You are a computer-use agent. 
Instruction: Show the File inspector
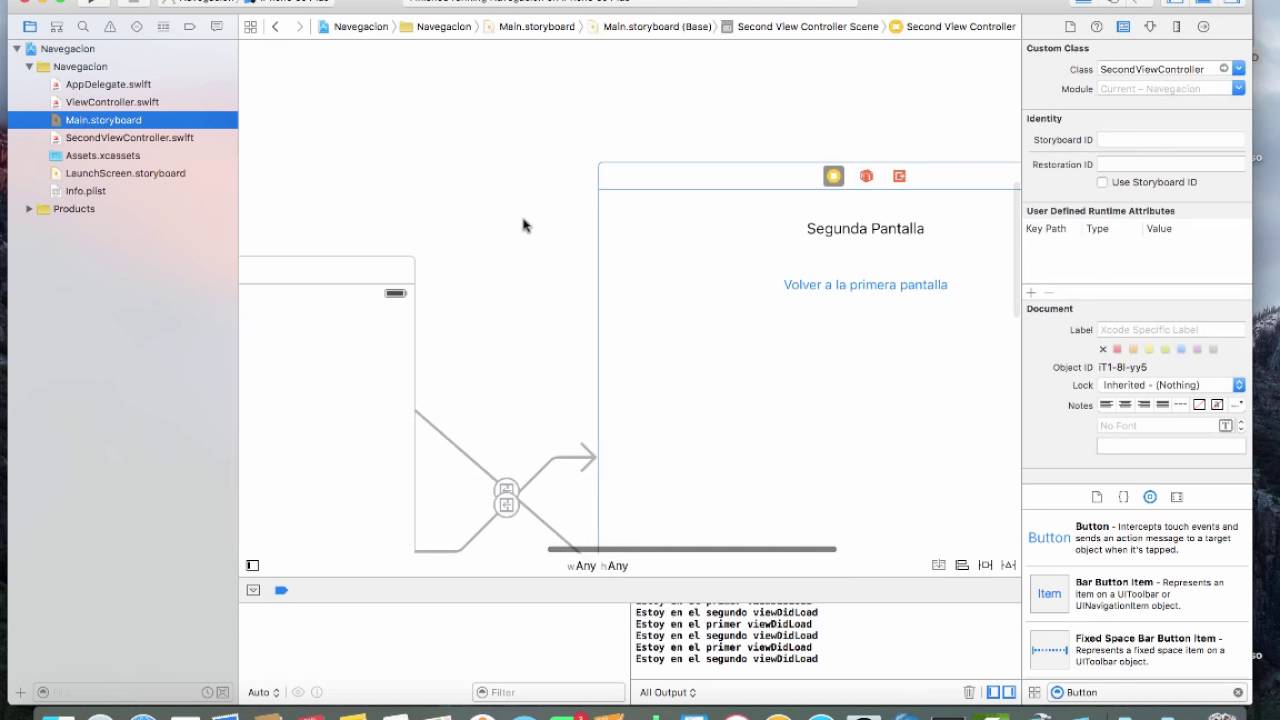[x=1070, y=27]
